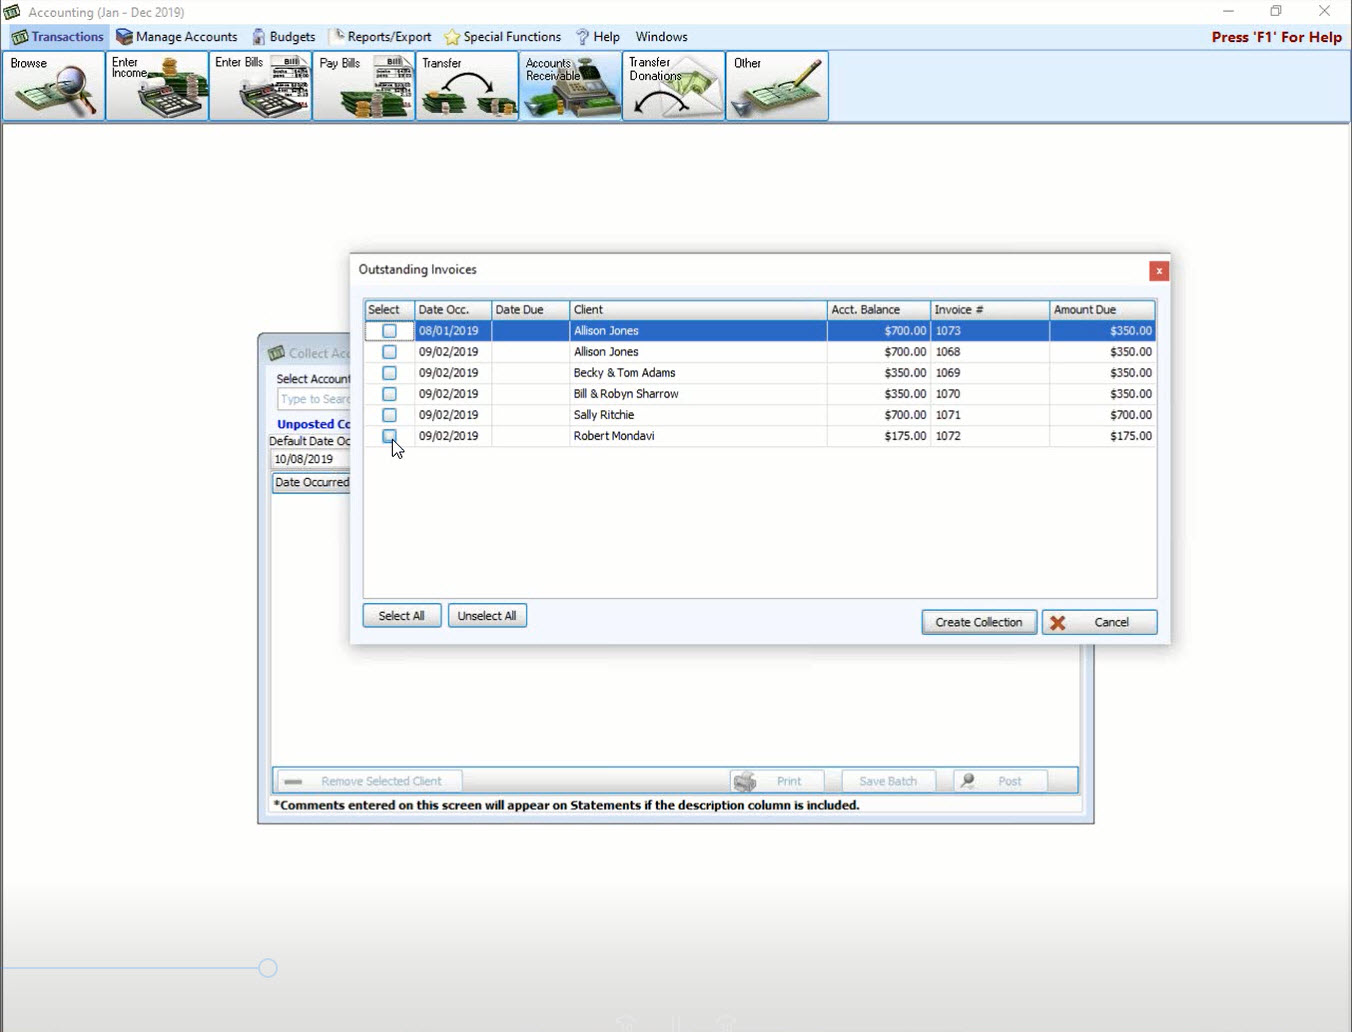
Task: Check the invoice 1068 checkbox for Allison Jones
Action: pyautogui.click(x=388, y=351)
